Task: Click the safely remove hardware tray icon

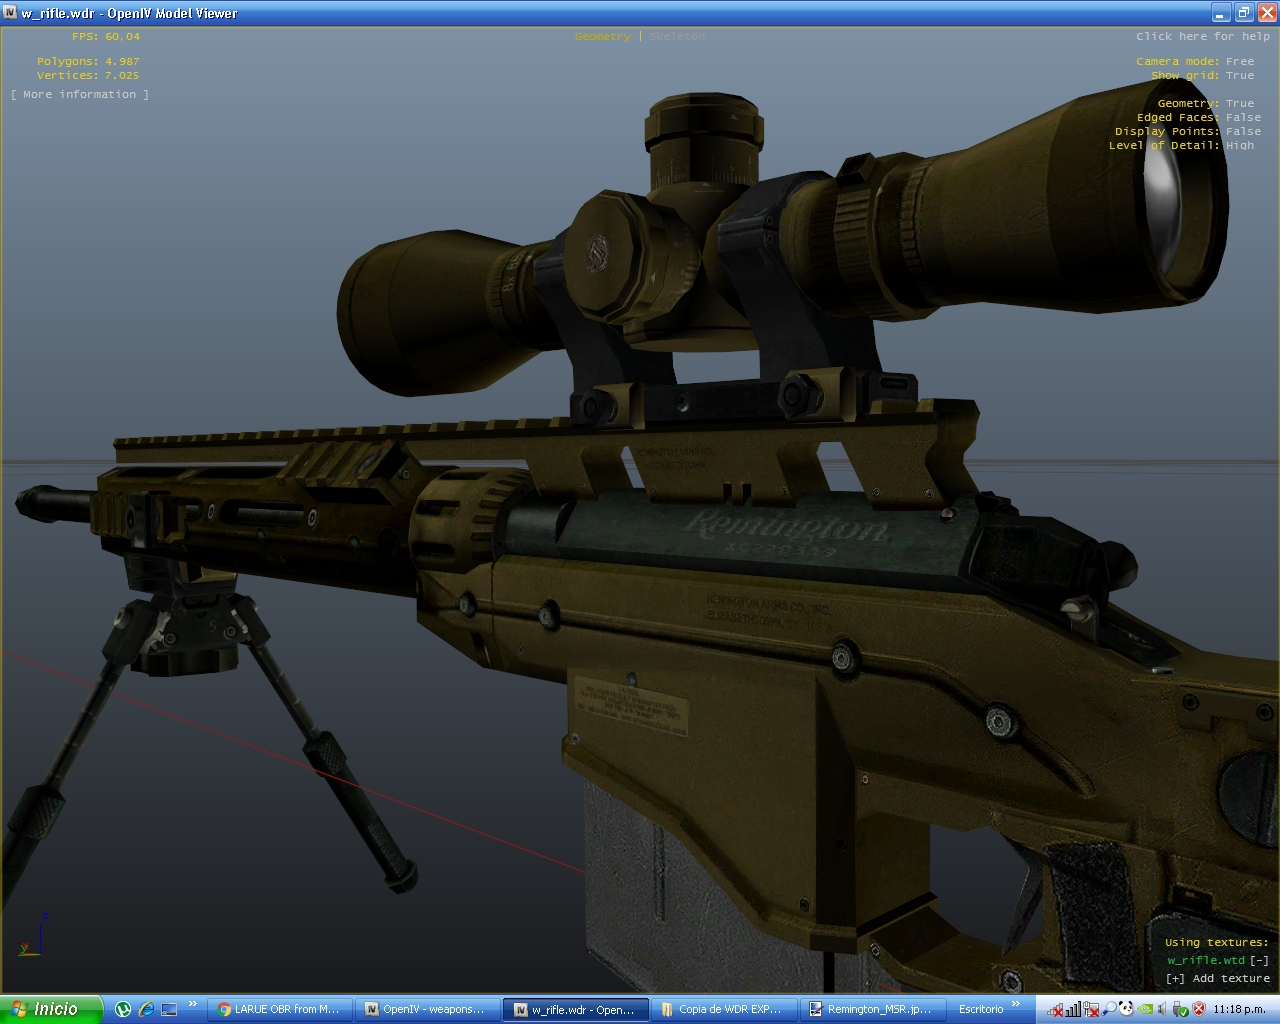Action: (x=1180, y=1010)
